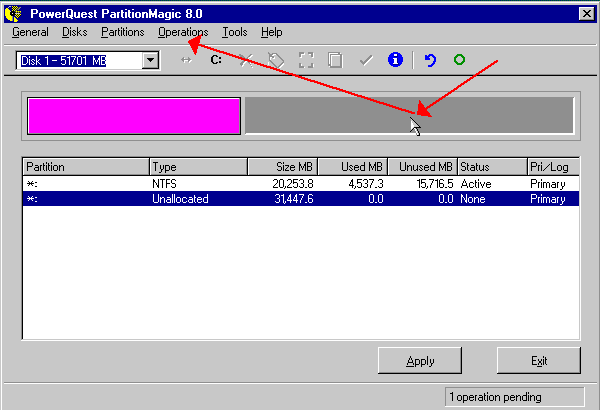600x410 pixels.
Task: Click the green circle apply changes icon
Action: [460, 60]
